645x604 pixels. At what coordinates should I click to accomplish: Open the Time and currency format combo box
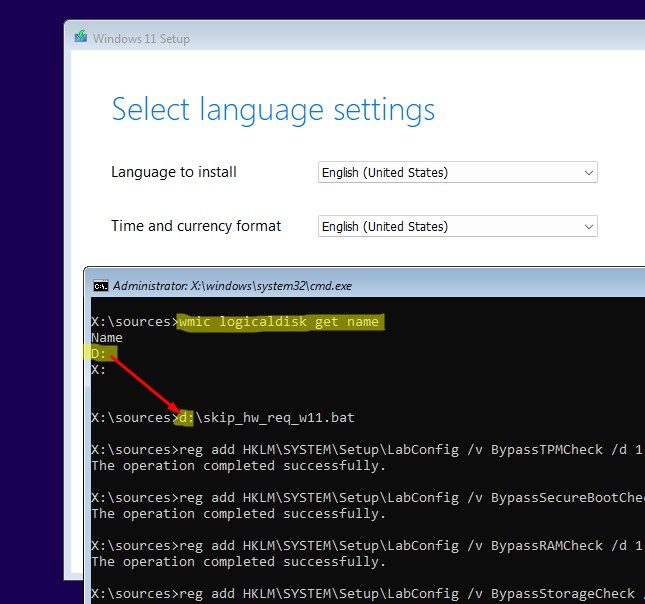457,227
